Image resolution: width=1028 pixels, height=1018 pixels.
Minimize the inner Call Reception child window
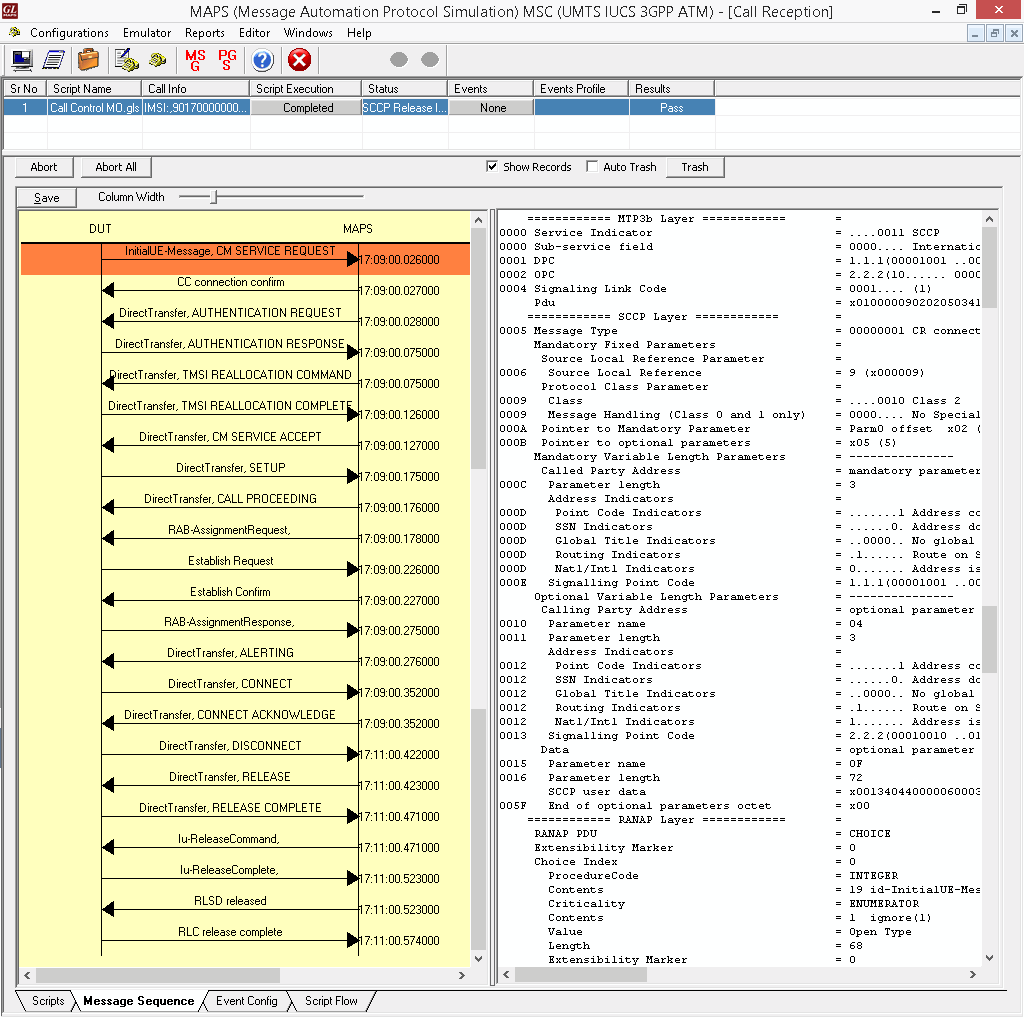tap(976, 33)
